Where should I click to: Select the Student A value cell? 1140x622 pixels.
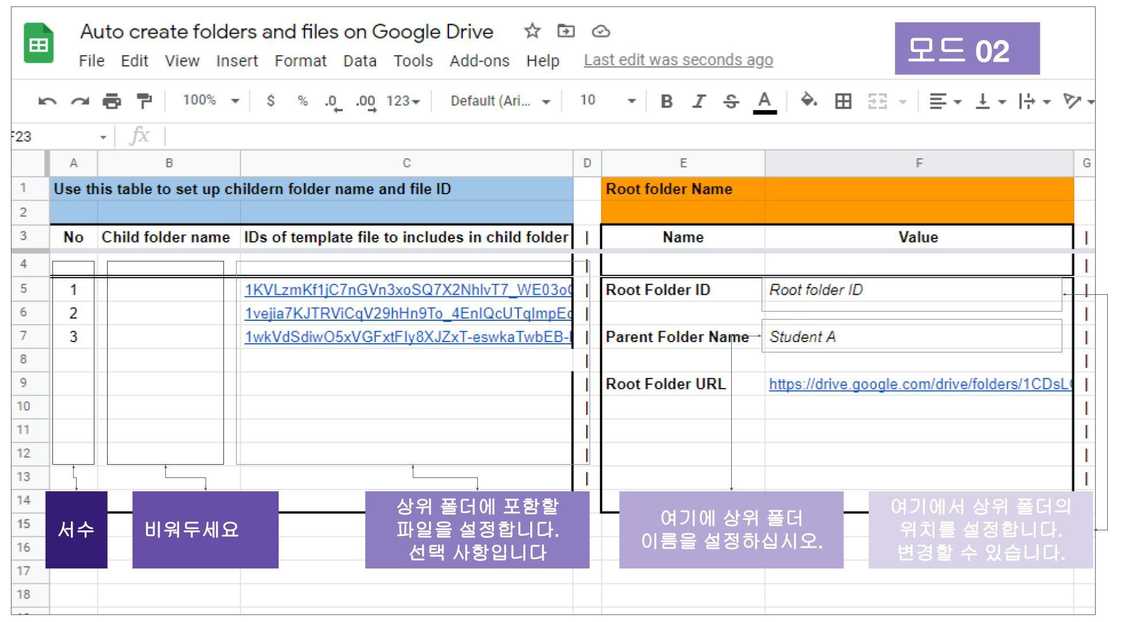912,337
